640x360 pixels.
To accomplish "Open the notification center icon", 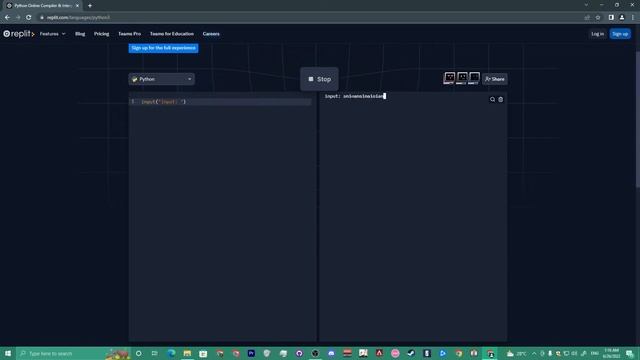I will [x=630, y=353].
